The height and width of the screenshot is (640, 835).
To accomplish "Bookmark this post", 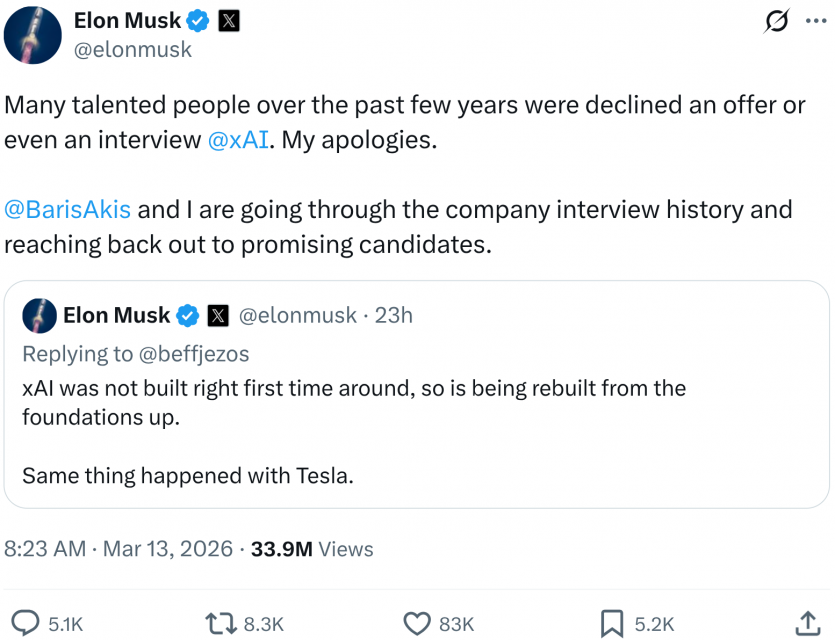I will click(611, 623).
